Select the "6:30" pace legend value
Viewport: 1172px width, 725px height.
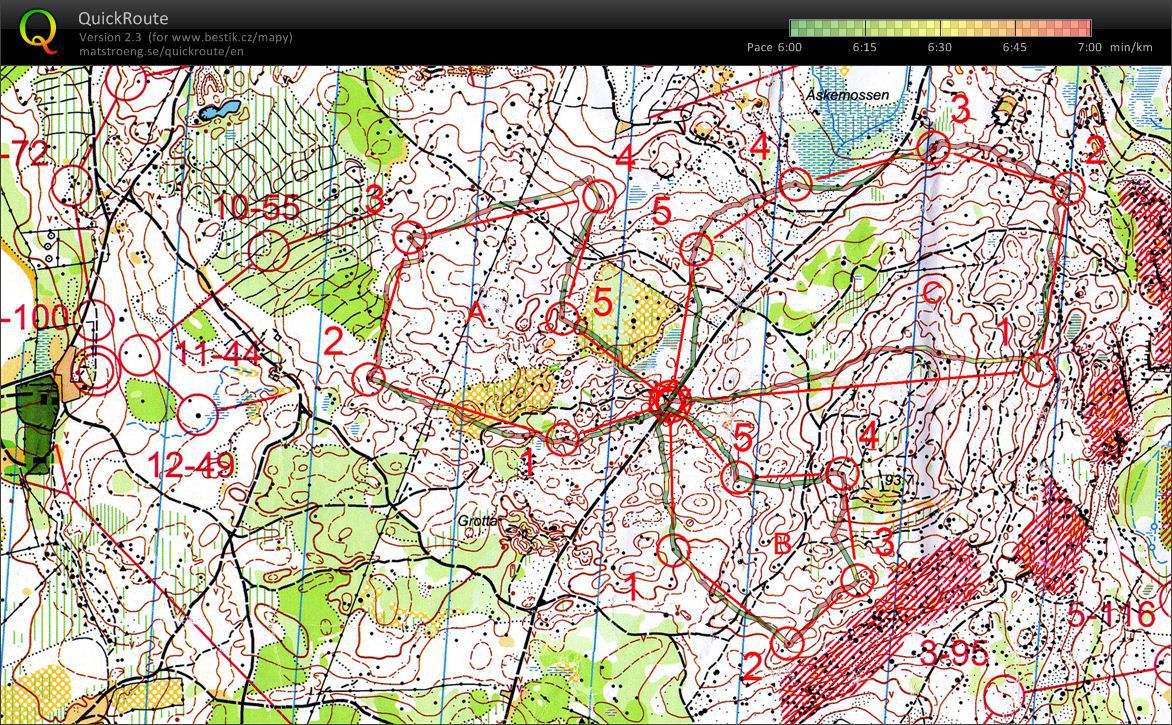point(940,47)
